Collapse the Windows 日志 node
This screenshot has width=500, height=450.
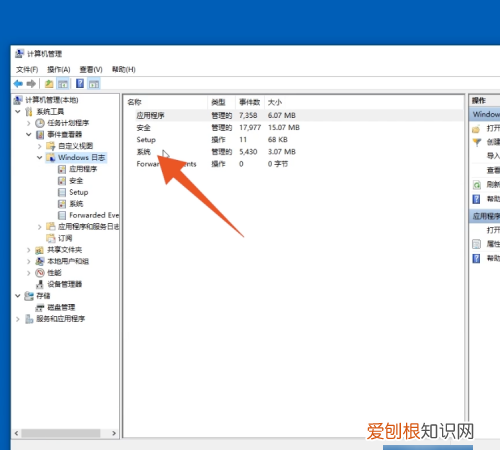tap(39, 158)
